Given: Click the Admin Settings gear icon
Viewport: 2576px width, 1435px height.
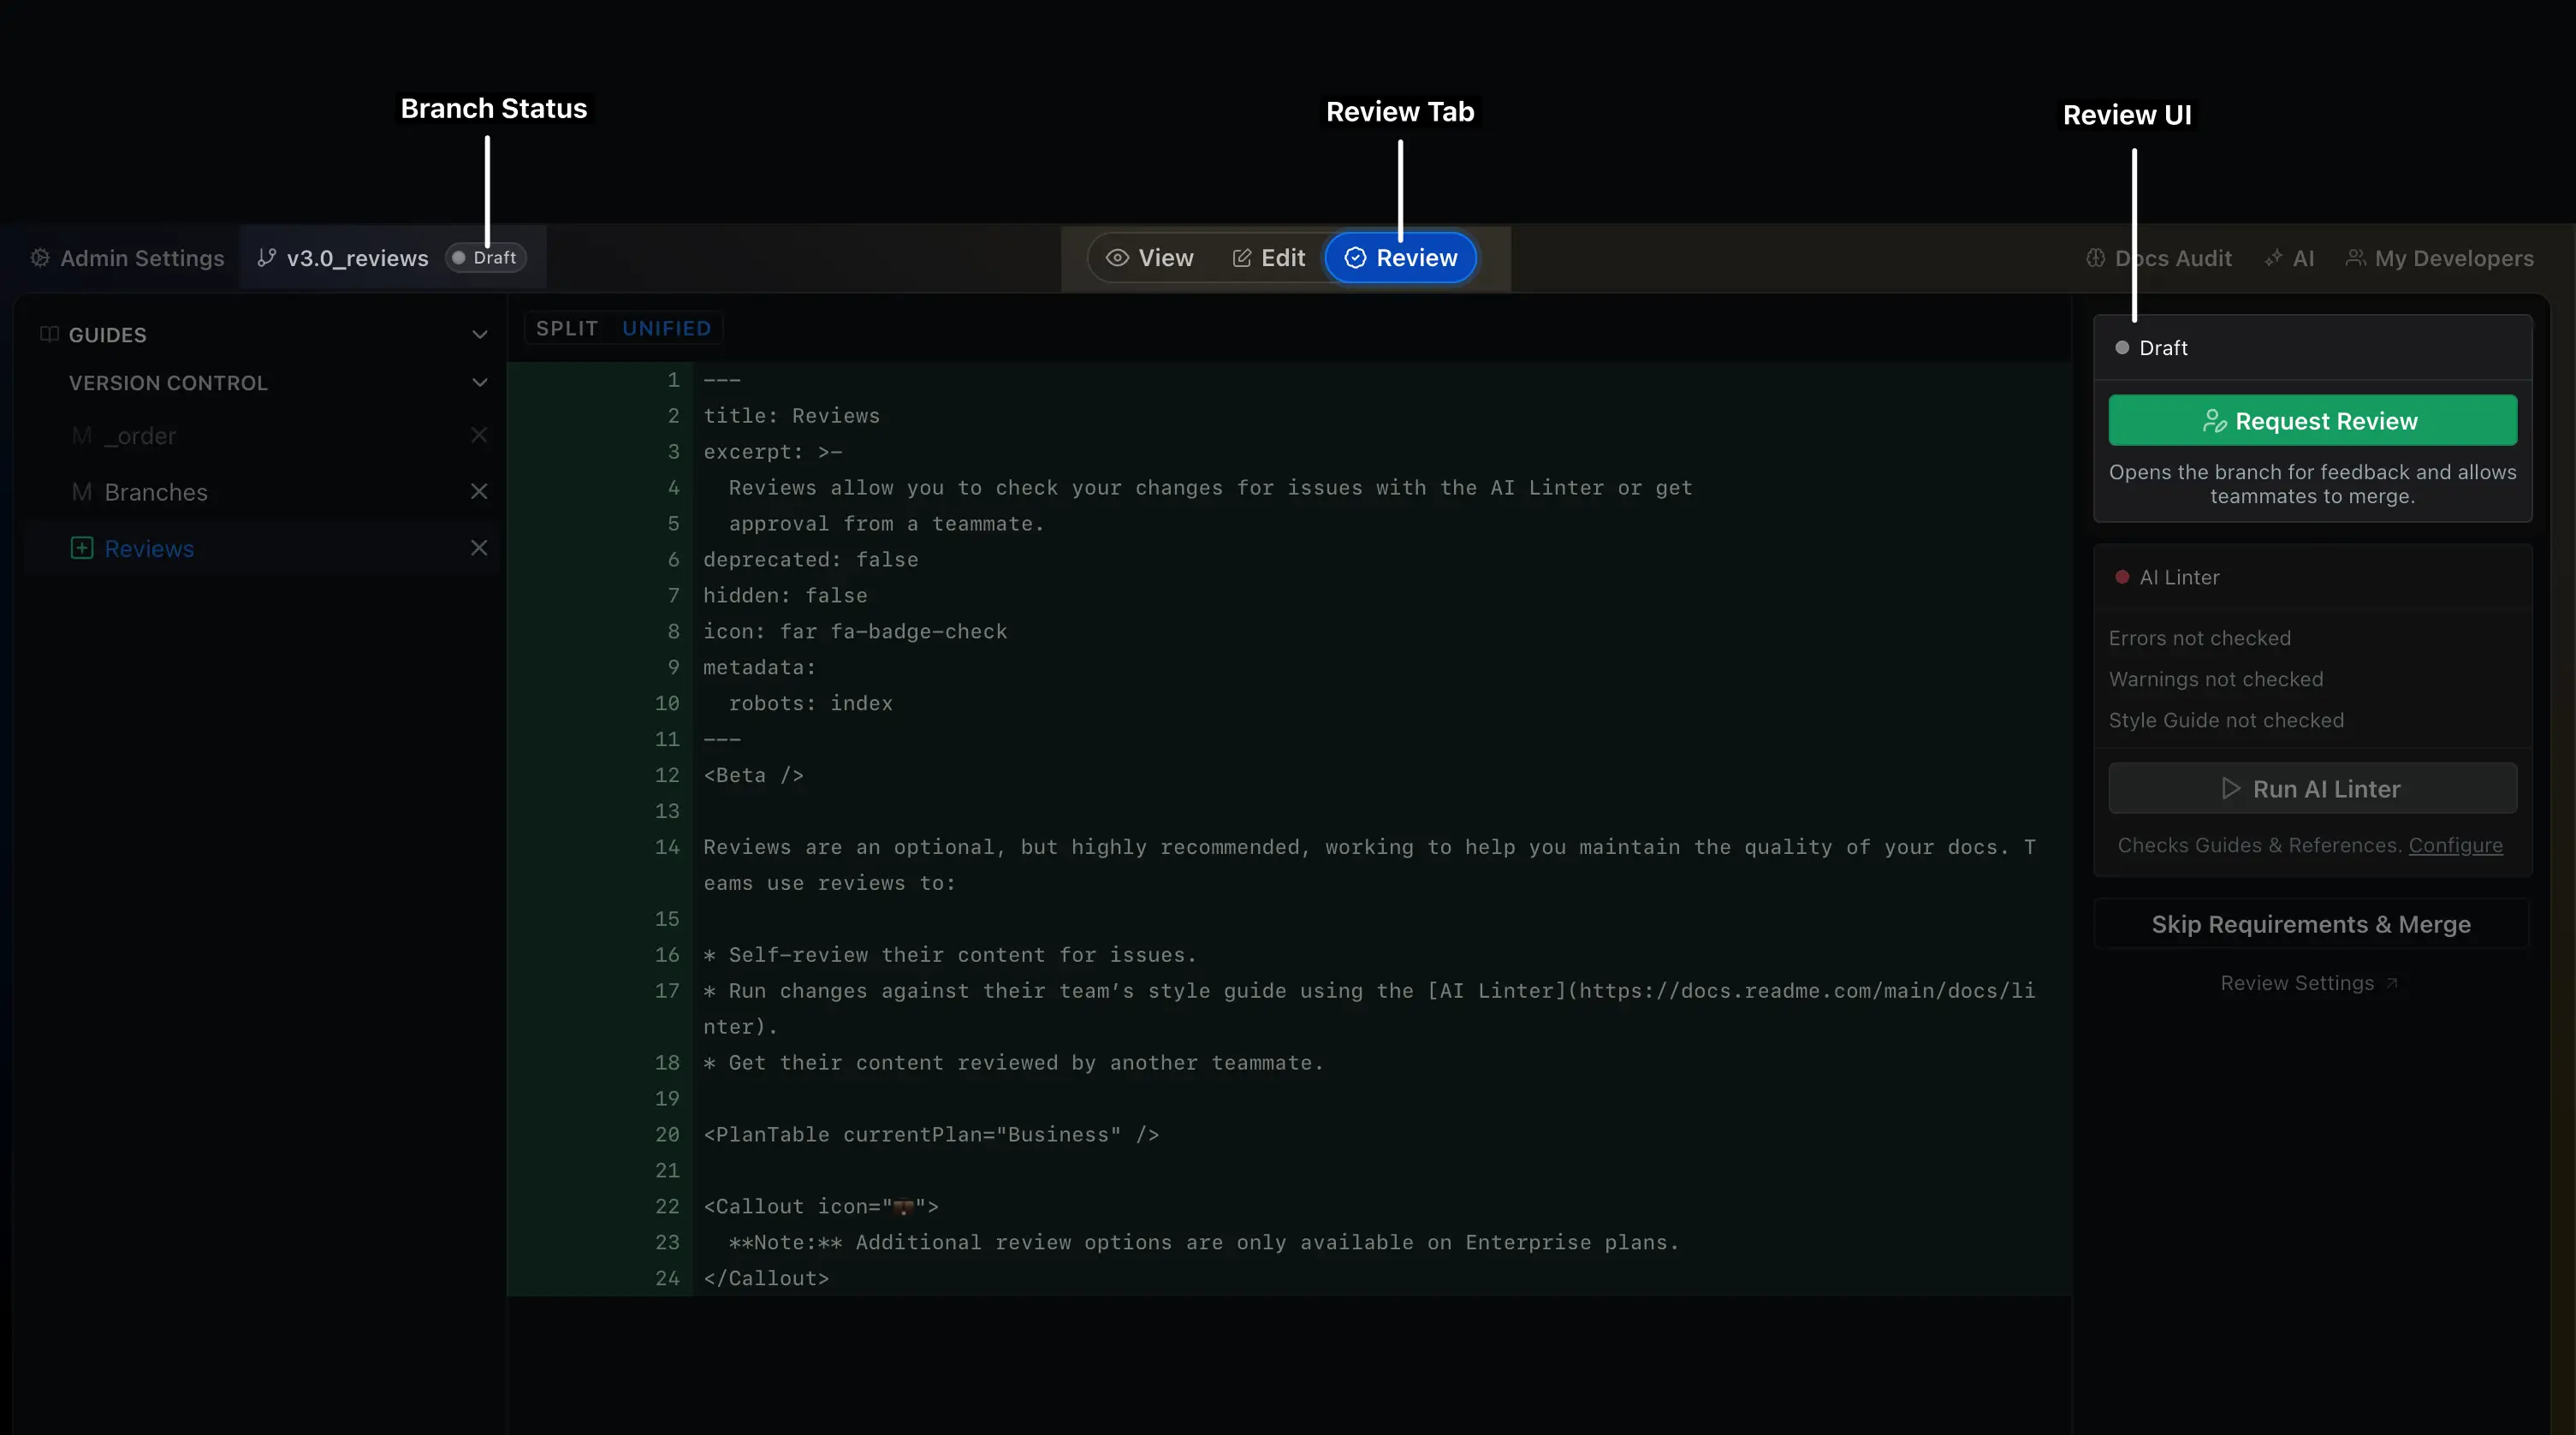Looking at the screenshot, I should tap(40, 258).
